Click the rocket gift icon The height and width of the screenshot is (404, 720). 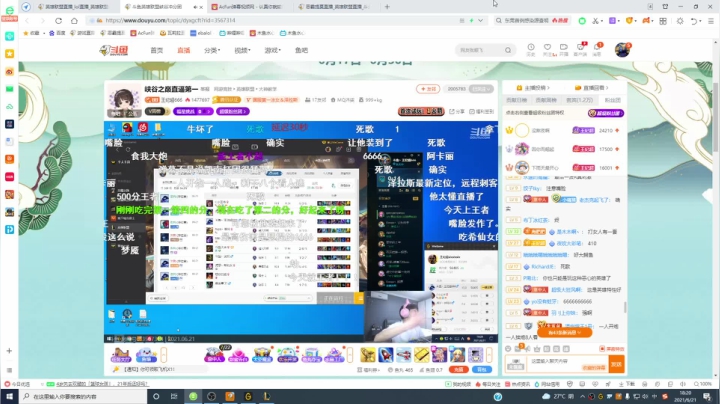tap(386, 355)
